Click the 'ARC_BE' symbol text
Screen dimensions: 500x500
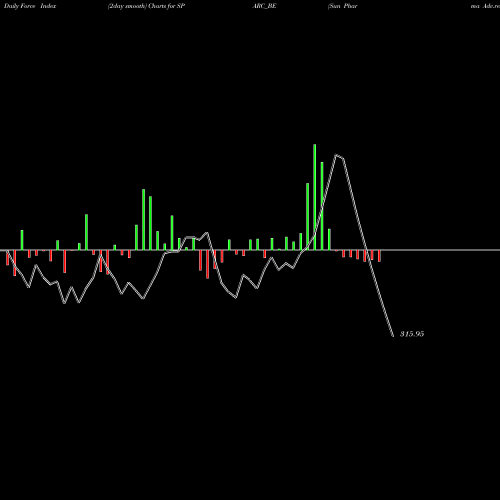264,6
